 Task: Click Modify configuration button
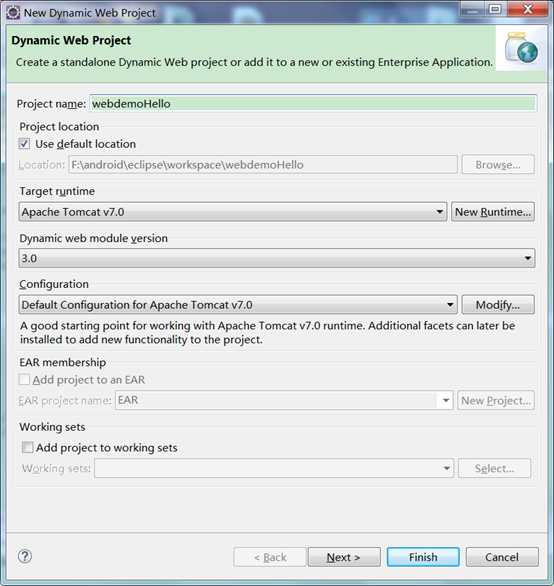pos(498,305)
